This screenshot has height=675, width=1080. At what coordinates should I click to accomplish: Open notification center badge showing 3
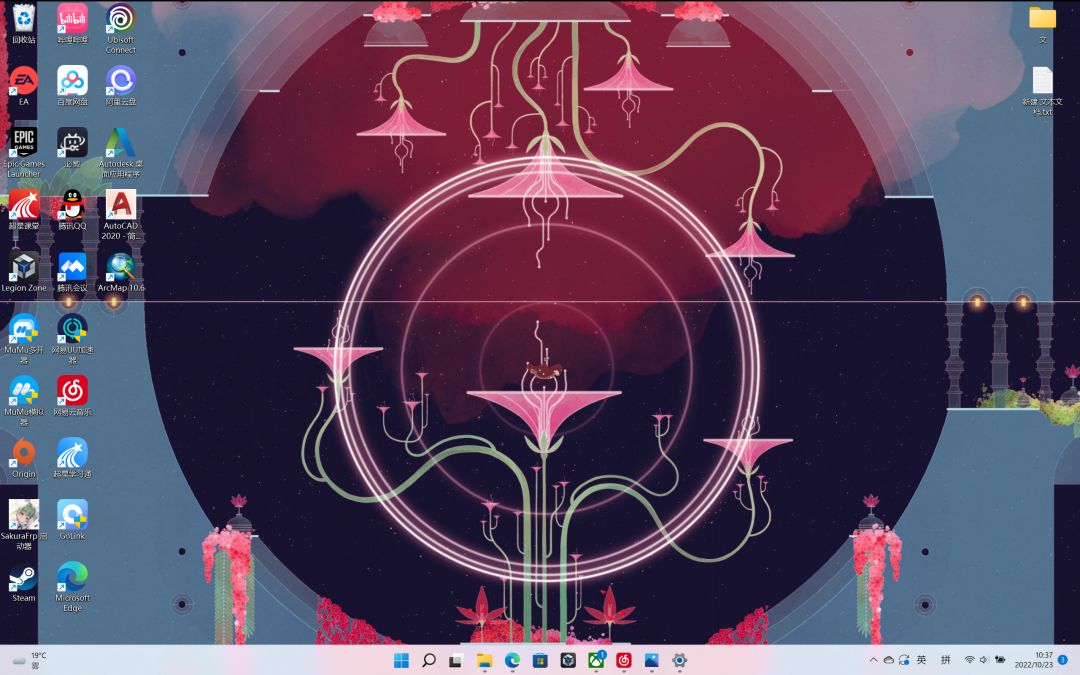click(x=1063, y=660)
